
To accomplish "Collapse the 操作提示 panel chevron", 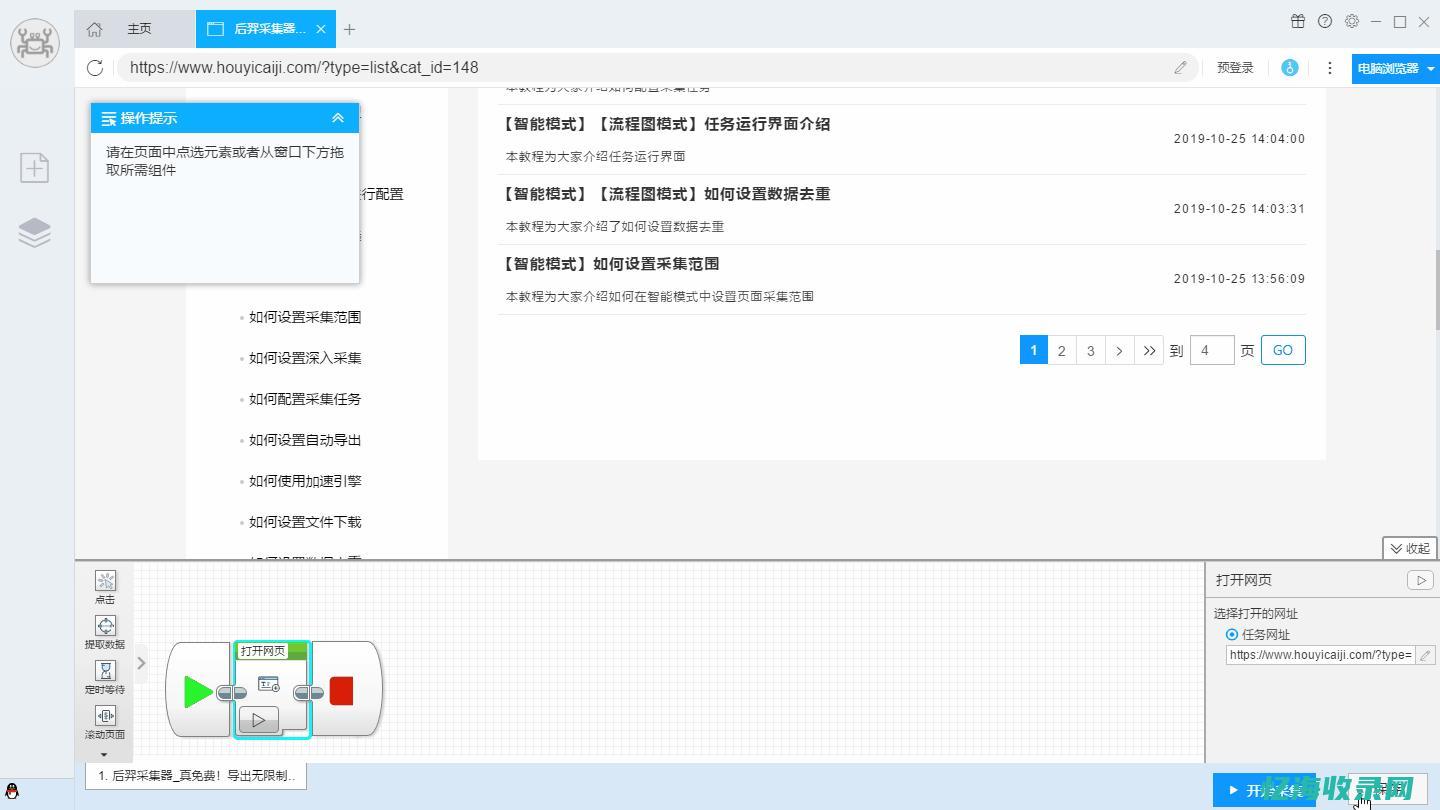I will click(338, 117).
